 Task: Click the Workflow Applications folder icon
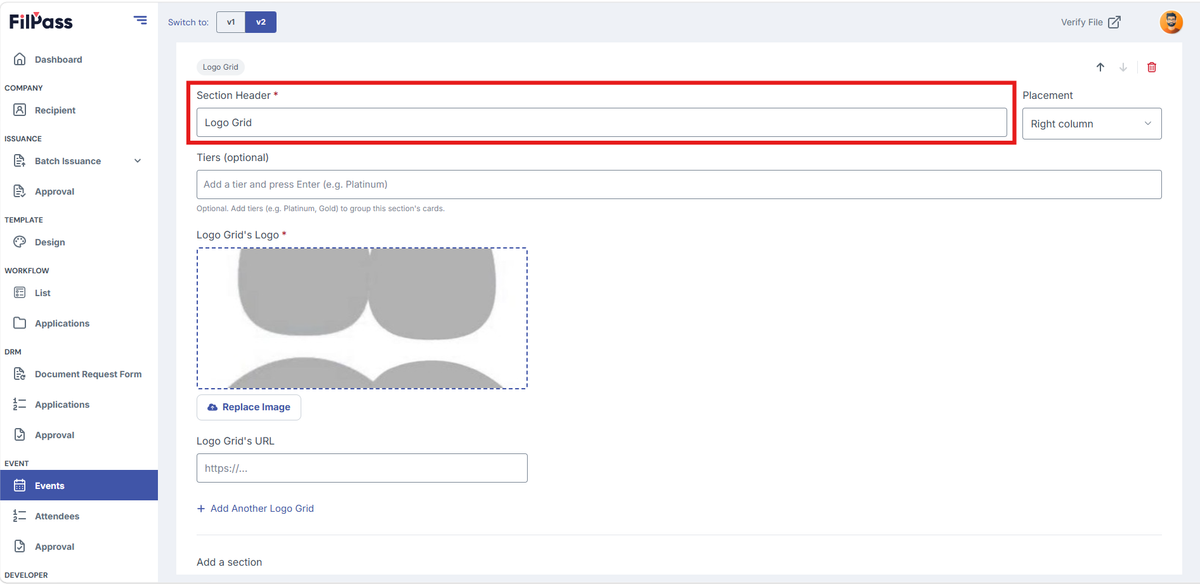[19, 323]
